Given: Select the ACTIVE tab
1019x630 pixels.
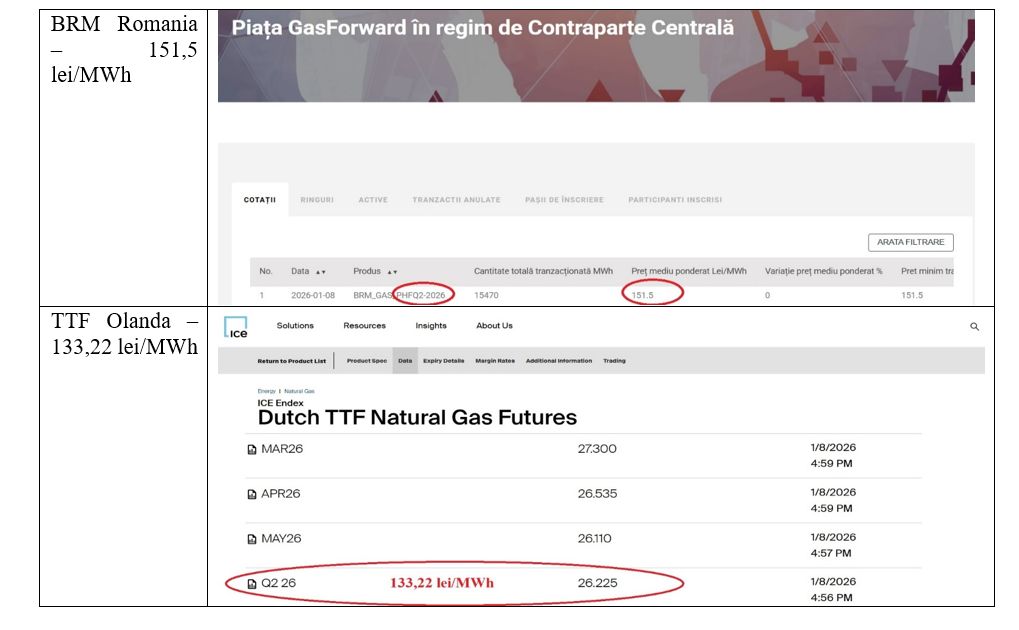Looking at the screenshot, I should coord(373,199).
